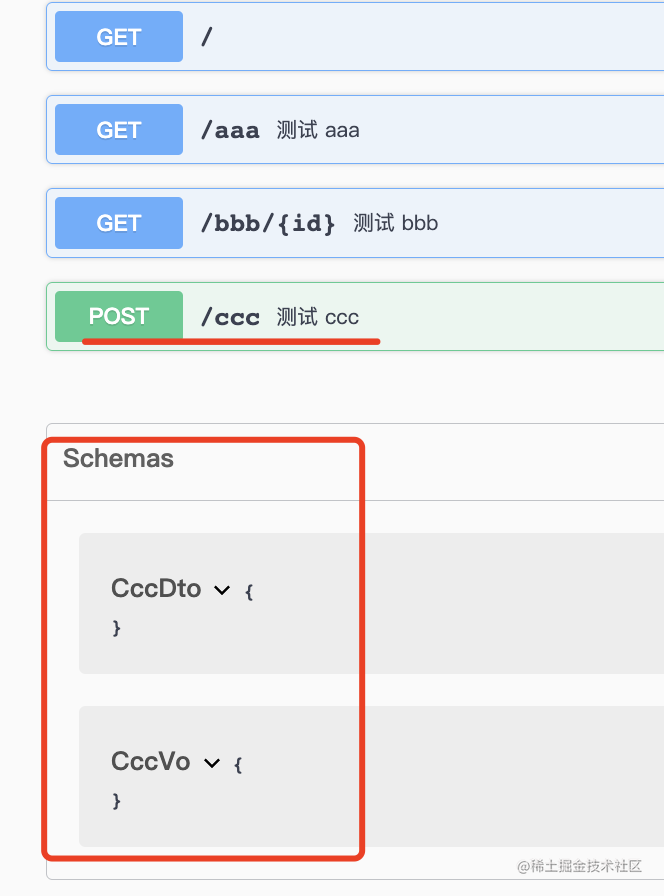This screenshot has width=664, height=896.
Task: Click the CccVo schema name
Action: (x=151, y=762)
